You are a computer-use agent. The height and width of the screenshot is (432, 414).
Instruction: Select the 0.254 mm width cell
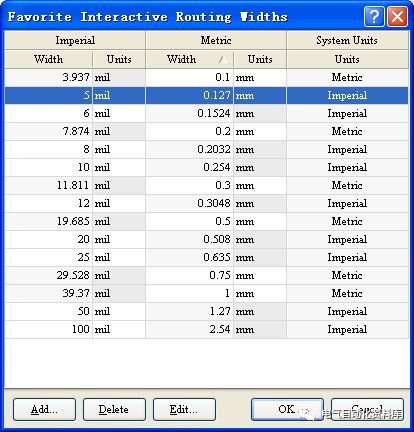click(189, 167)
